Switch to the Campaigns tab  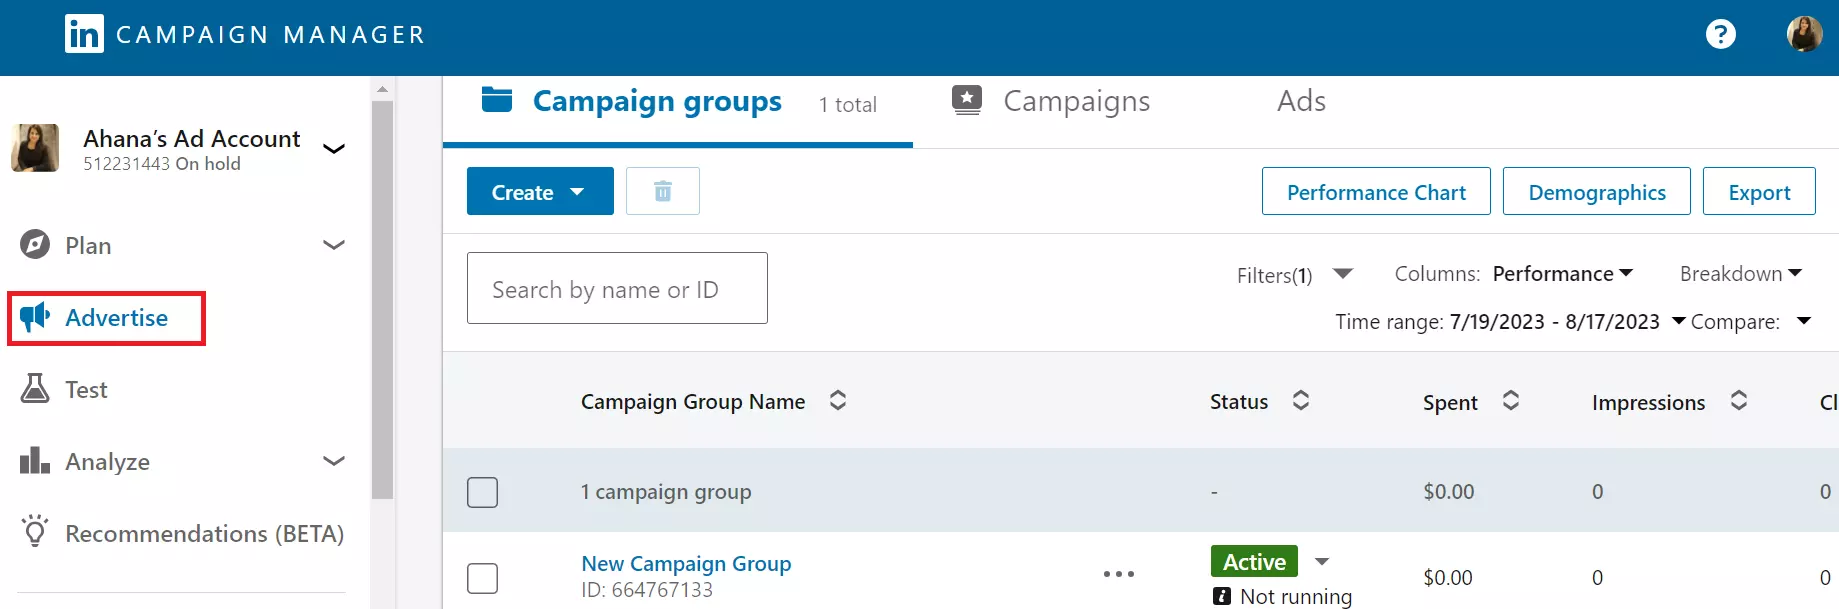coord(1075,101)
